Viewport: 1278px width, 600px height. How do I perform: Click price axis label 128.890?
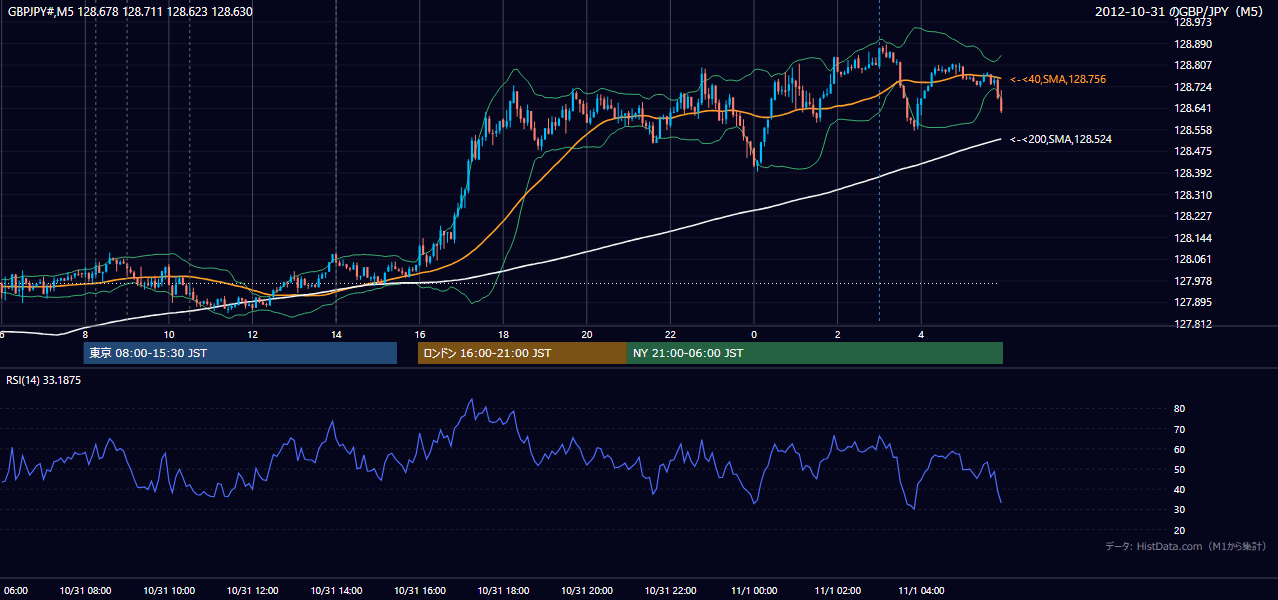point(1192,44)
